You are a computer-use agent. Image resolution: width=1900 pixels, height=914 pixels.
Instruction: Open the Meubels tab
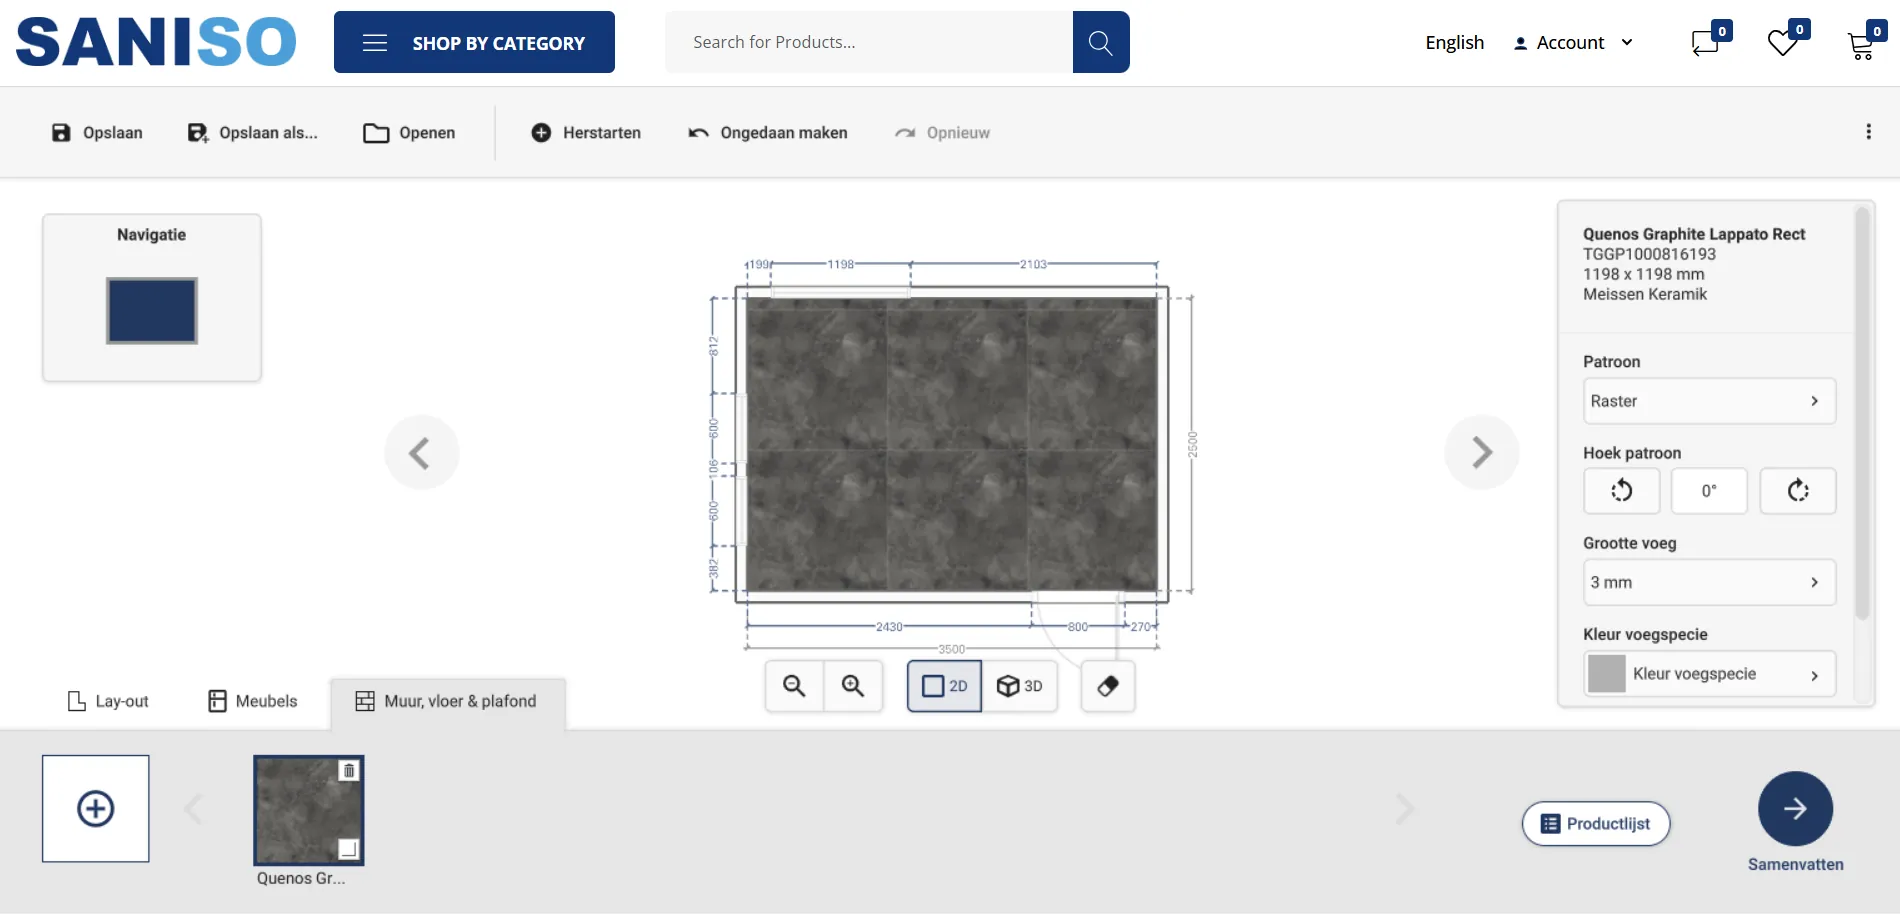pos(253,701)
